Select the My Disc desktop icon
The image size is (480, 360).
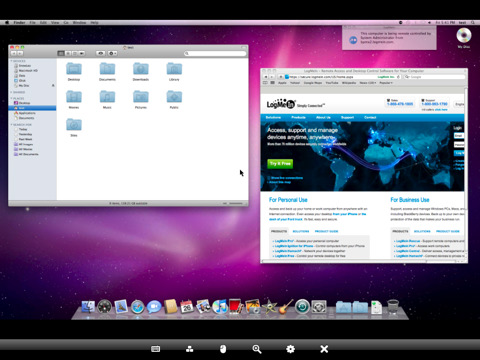[464, 38]
